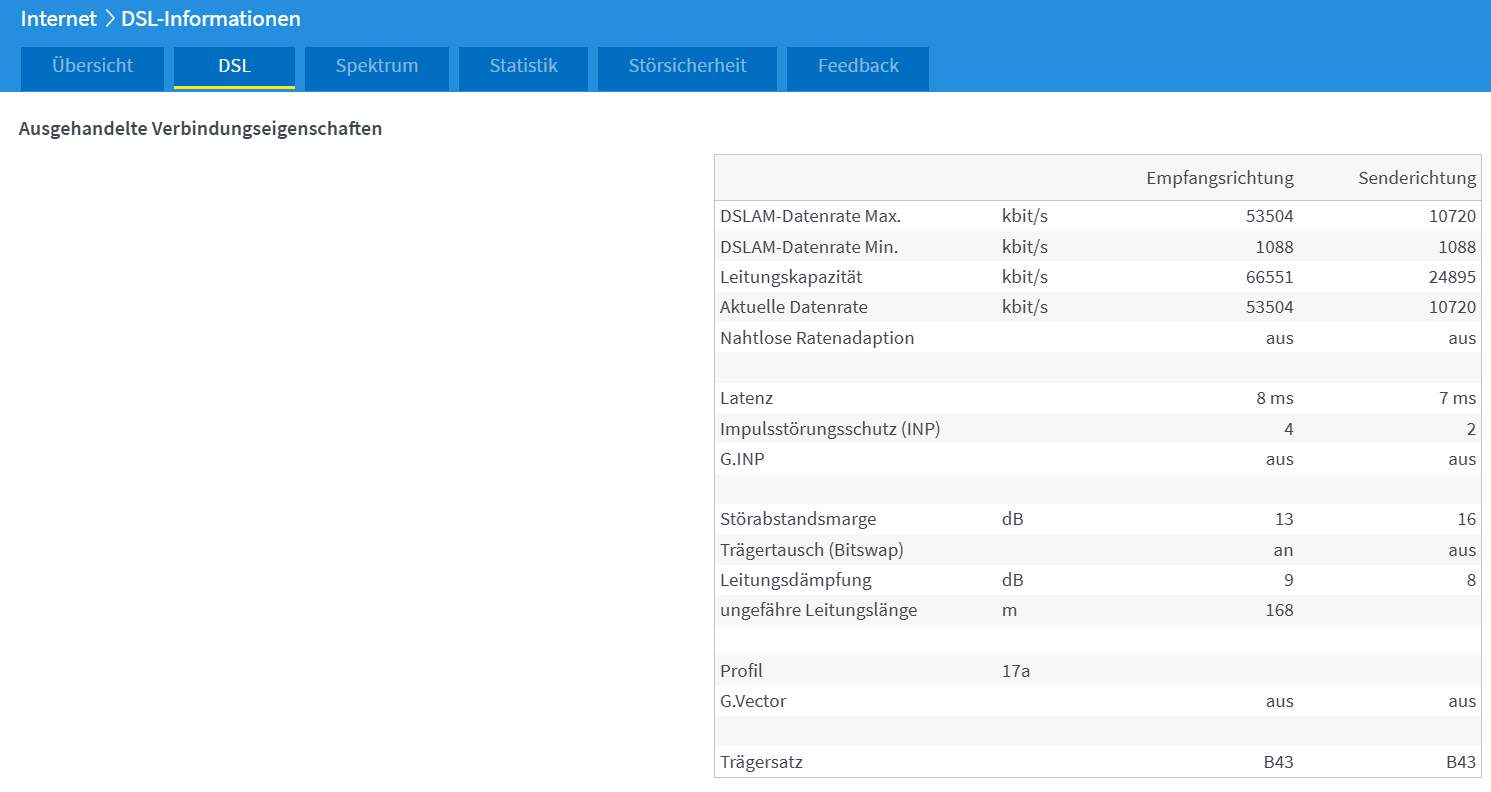The height and width of the screenshot is (792, 1491).
Task: Select the Leitungsdämpfung row label
Action: [x=796, y=580]
